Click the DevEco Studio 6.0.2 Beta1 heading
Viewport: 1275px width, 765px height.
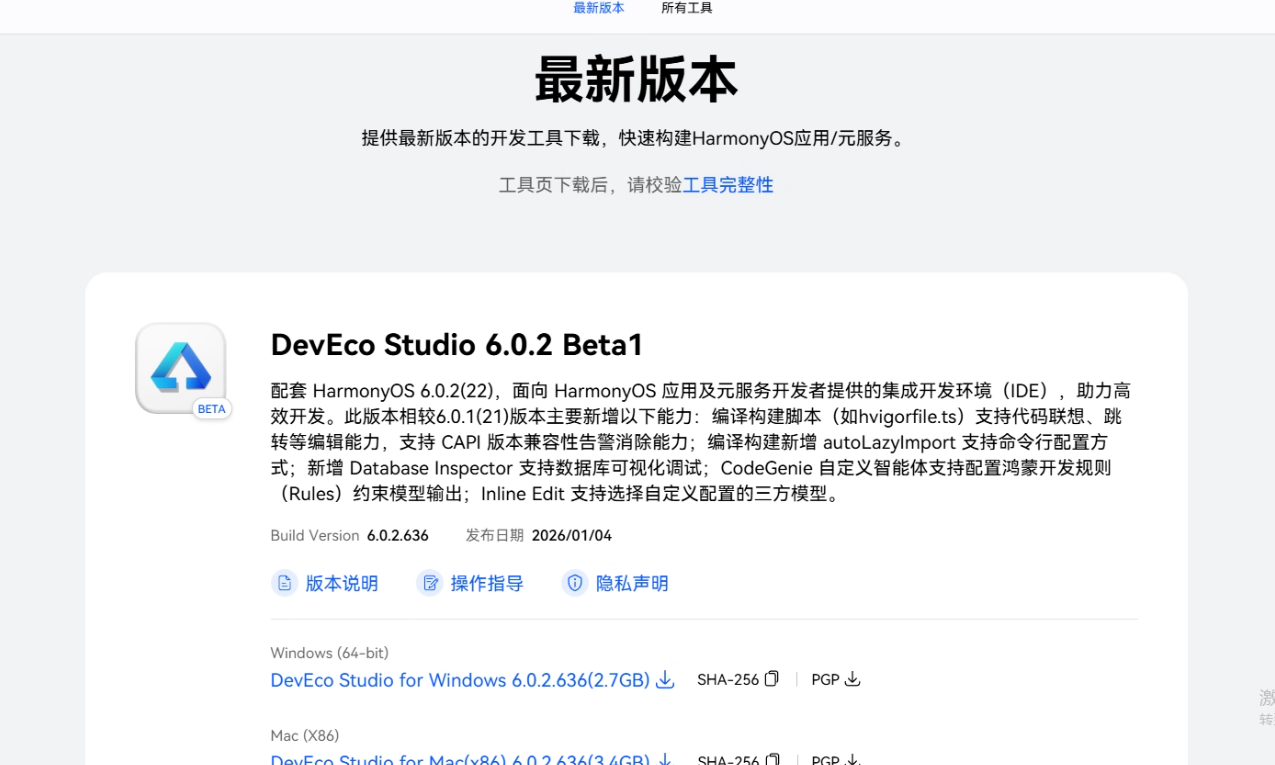click(x=457, y=345)
